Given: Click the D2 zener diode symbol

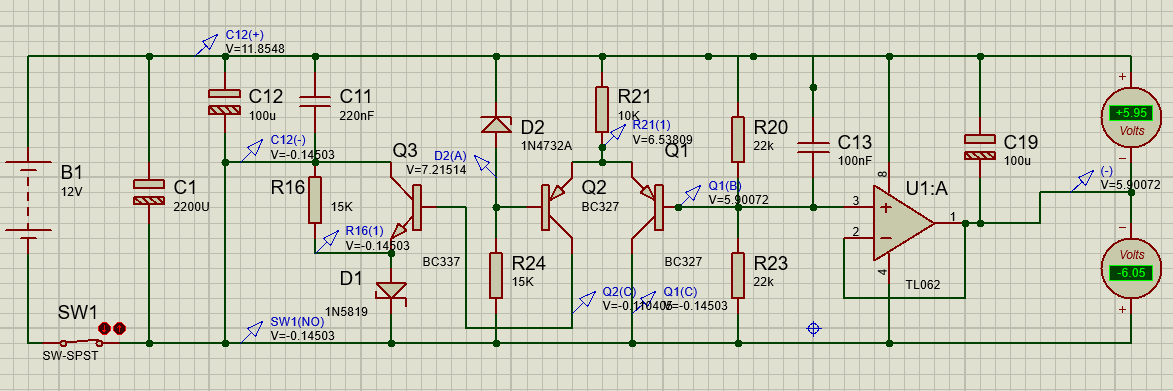Looking at the screenshot, I should point(495,124).
